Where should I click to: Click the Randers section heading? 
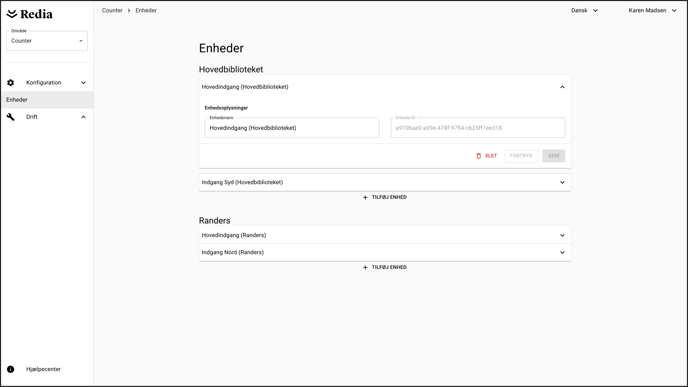point(215,221)
